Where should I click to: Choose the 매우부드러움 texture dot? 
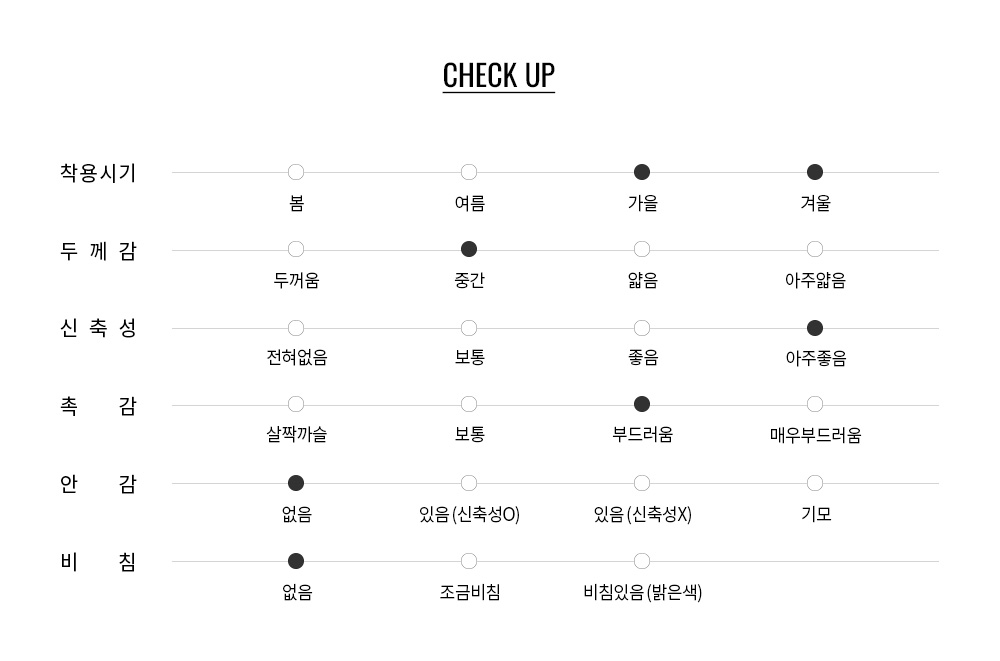815,405
